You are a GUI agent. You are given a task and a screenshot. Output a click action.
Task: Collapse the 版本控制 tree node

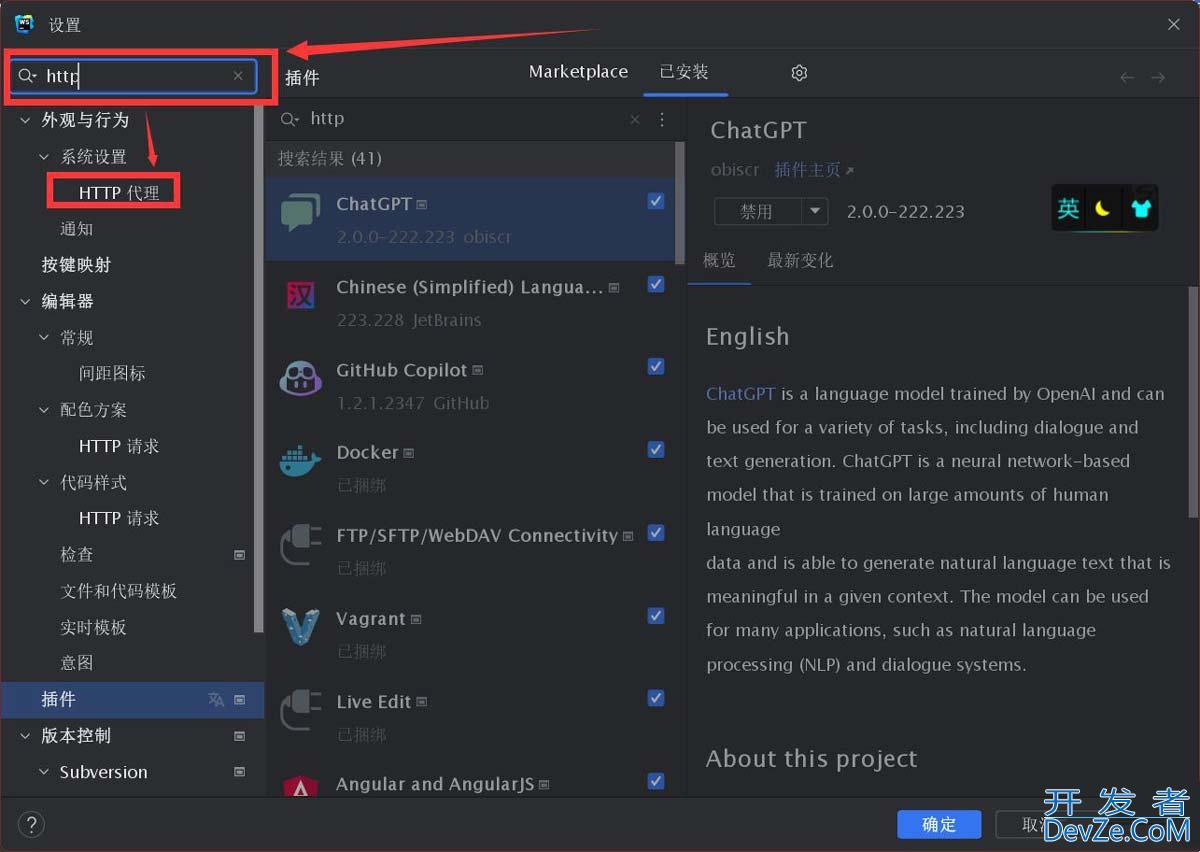pyautogui.click(x=25, y=736)
